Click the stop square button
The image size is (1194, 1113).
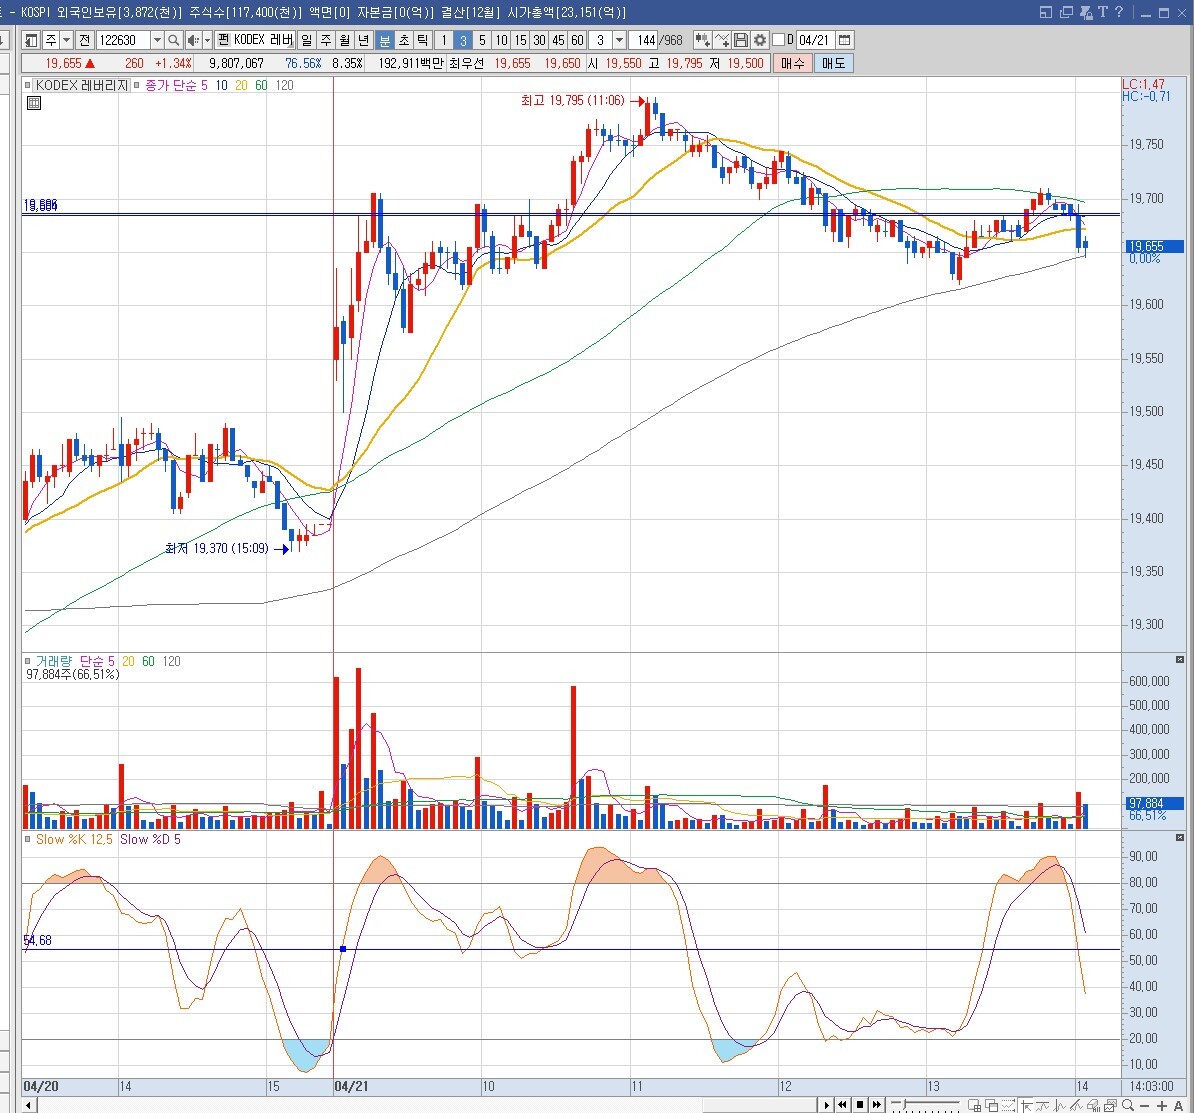click(860, 1105)
